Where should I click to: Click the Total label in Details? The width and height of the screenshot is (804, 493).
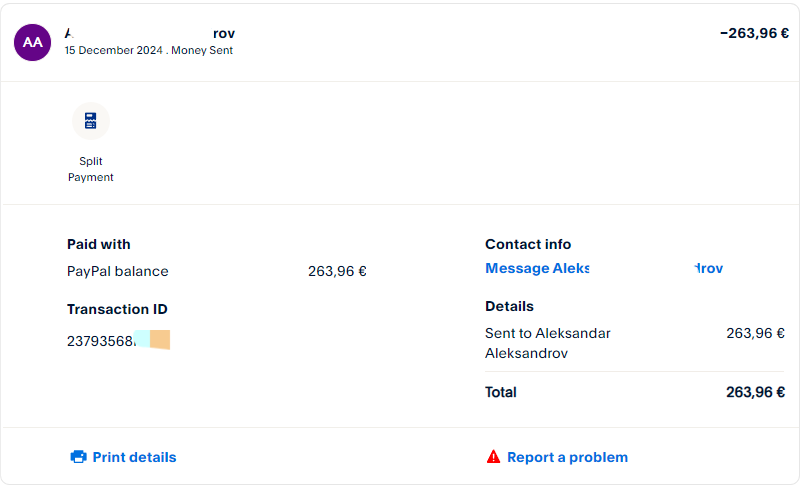click(x=501, y=392)
